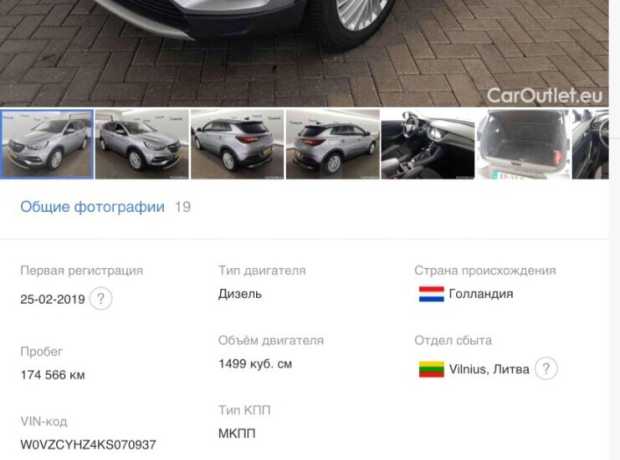Select the rear-right view car thumbnail
This screenshot has width=620, height=460.
click(333, 144)
